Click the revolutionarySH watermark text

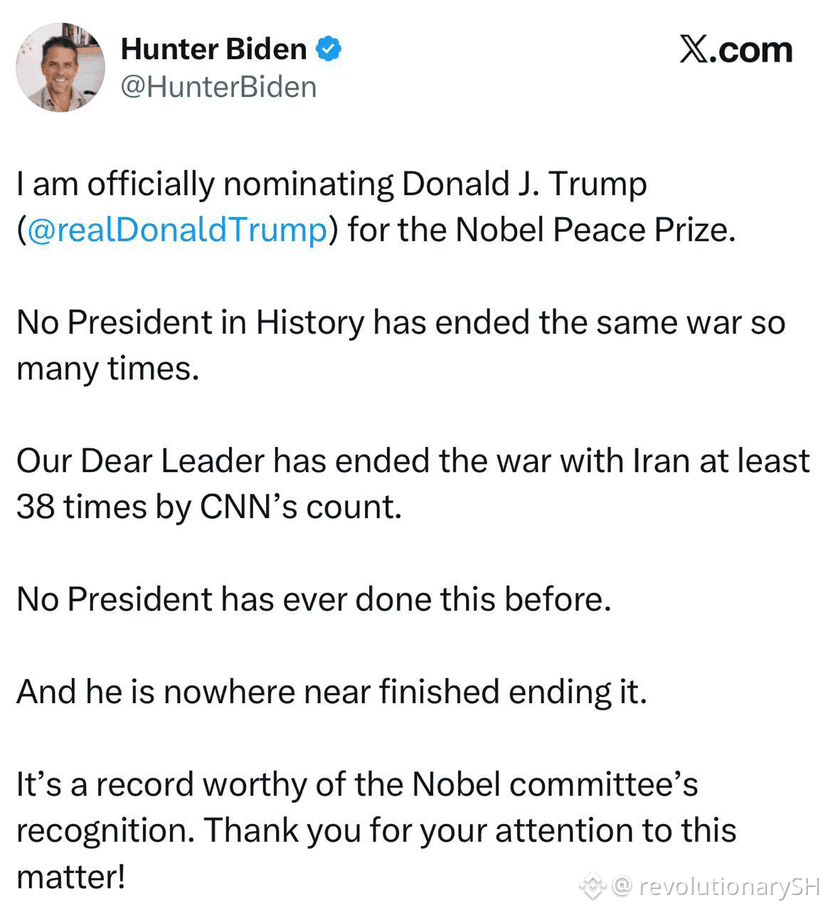pyautogui.click(x=729, y=887)
